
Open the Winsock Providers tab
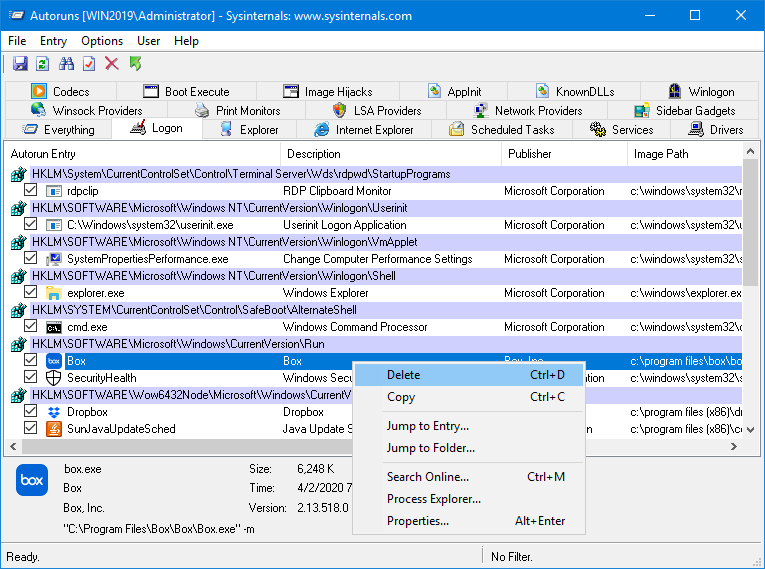tap(86, 111)
